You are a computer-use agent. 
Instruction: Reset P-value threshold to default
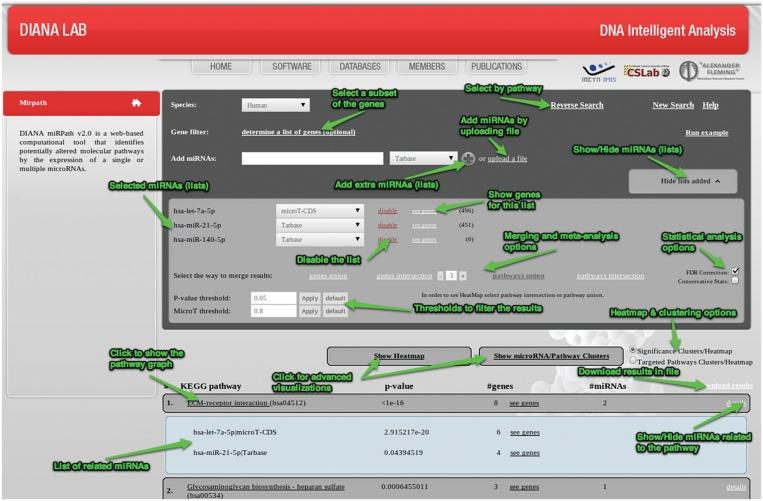pos(335,298)
